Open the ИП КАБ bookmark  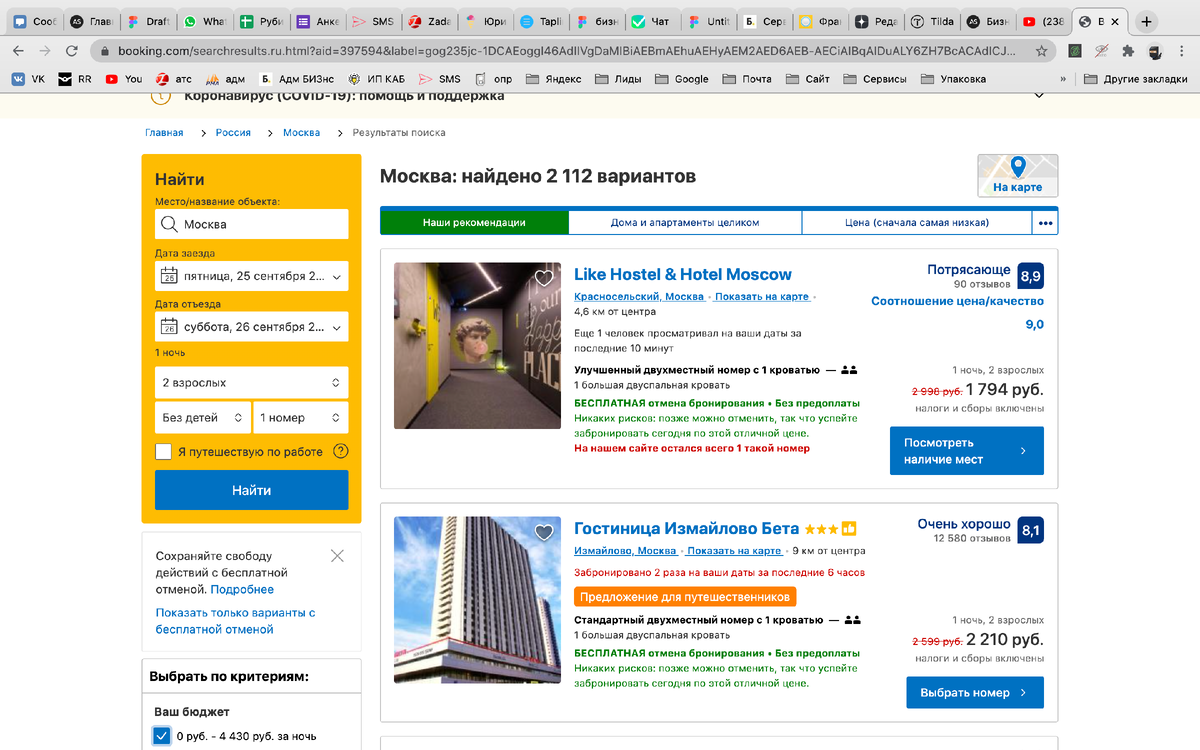coord(376,79)
